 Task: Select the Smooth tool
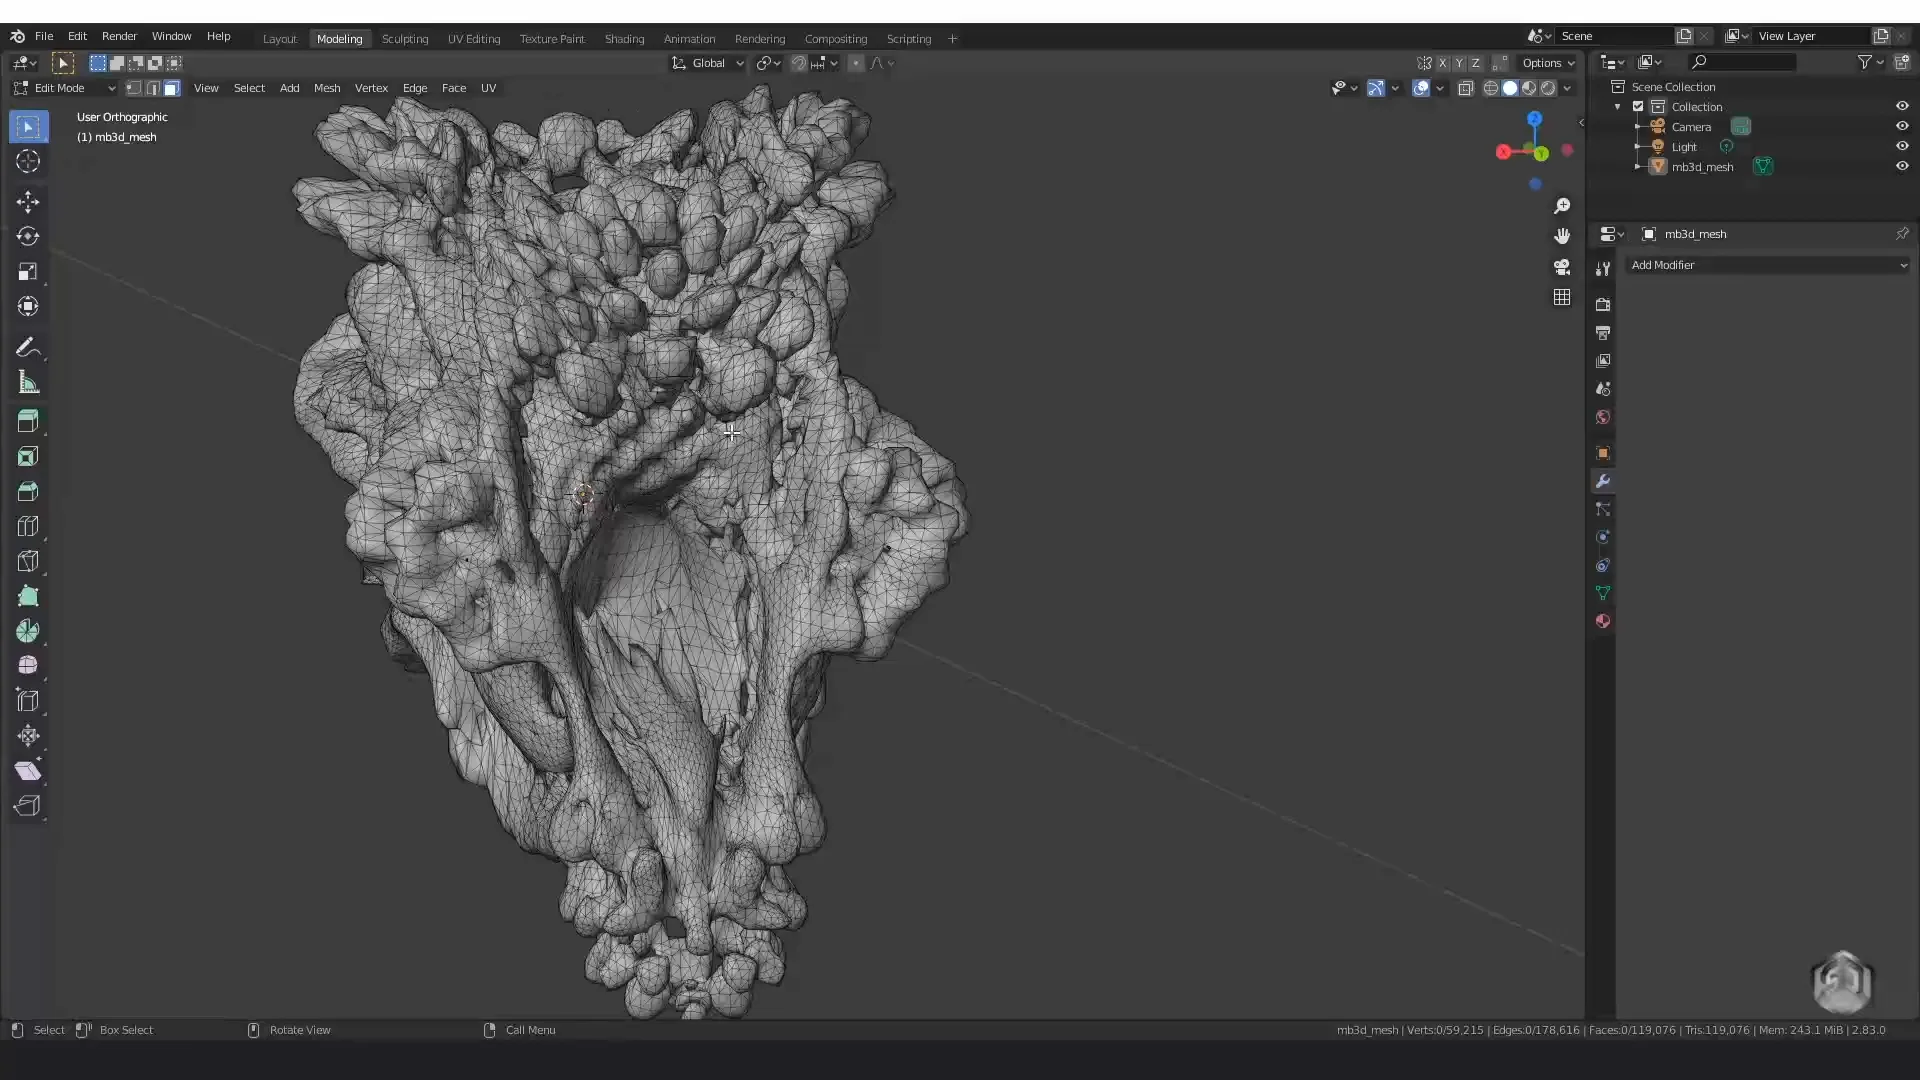pos(28,665)
